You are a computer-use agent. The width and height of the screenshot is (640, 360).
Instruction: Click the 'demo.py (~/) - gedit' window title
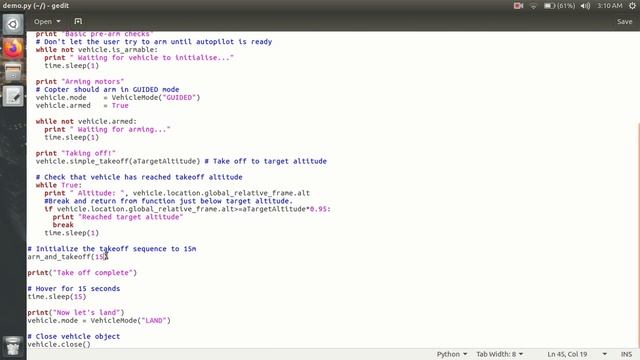pyautogui.click(x=36, y=6)
